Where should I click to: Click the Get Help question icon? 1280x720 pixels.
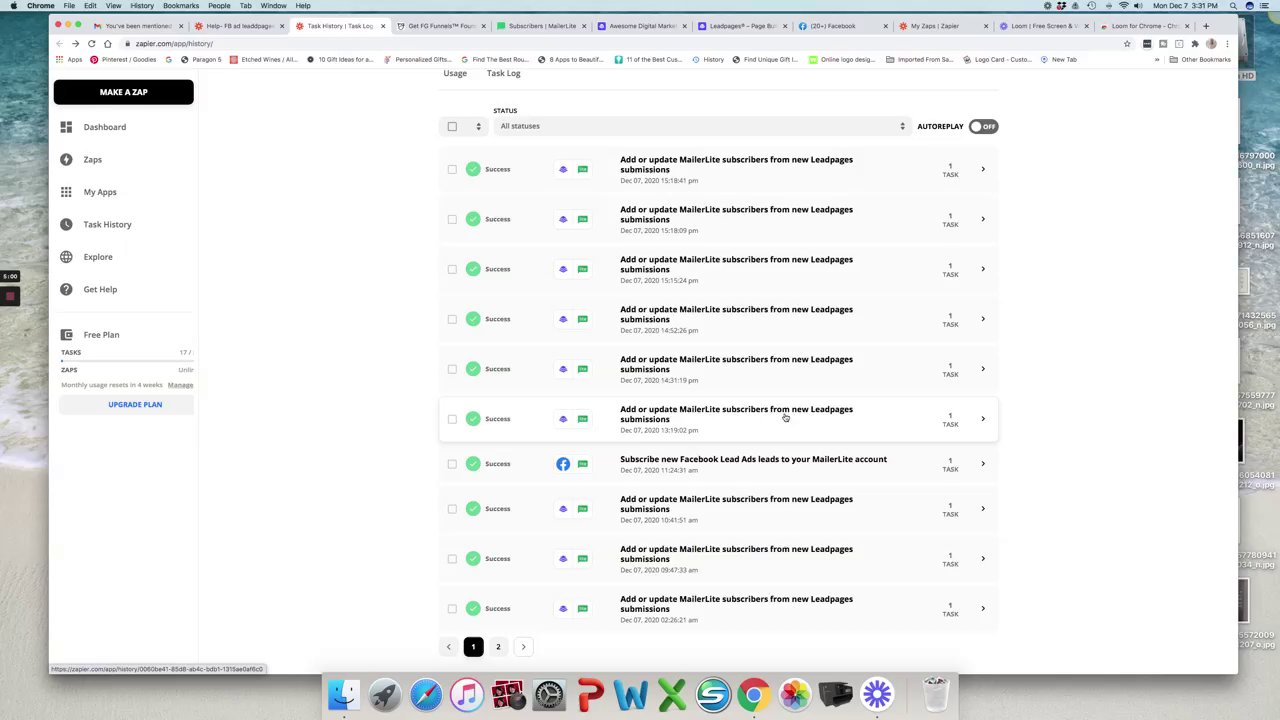(66, 289)
